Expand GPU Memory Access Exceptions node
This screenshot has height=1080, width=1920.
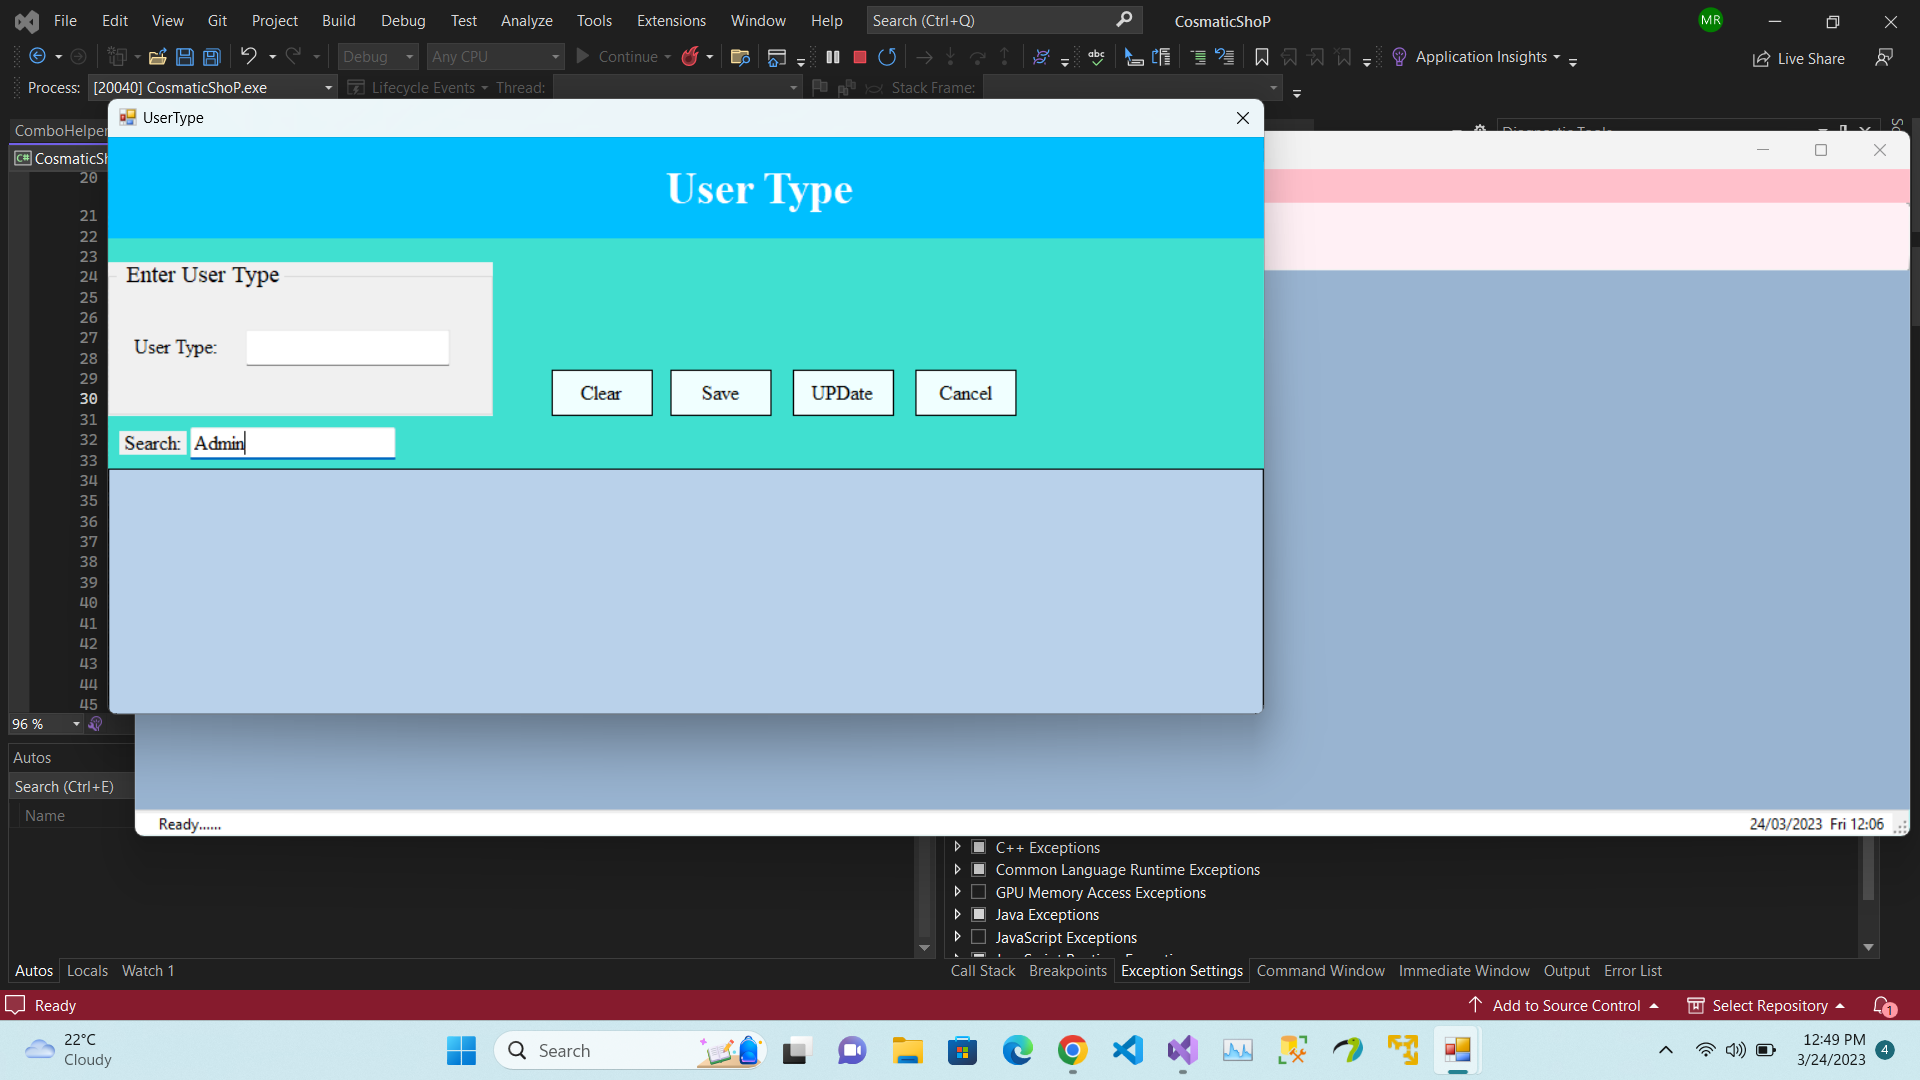(x=957, y=892)
